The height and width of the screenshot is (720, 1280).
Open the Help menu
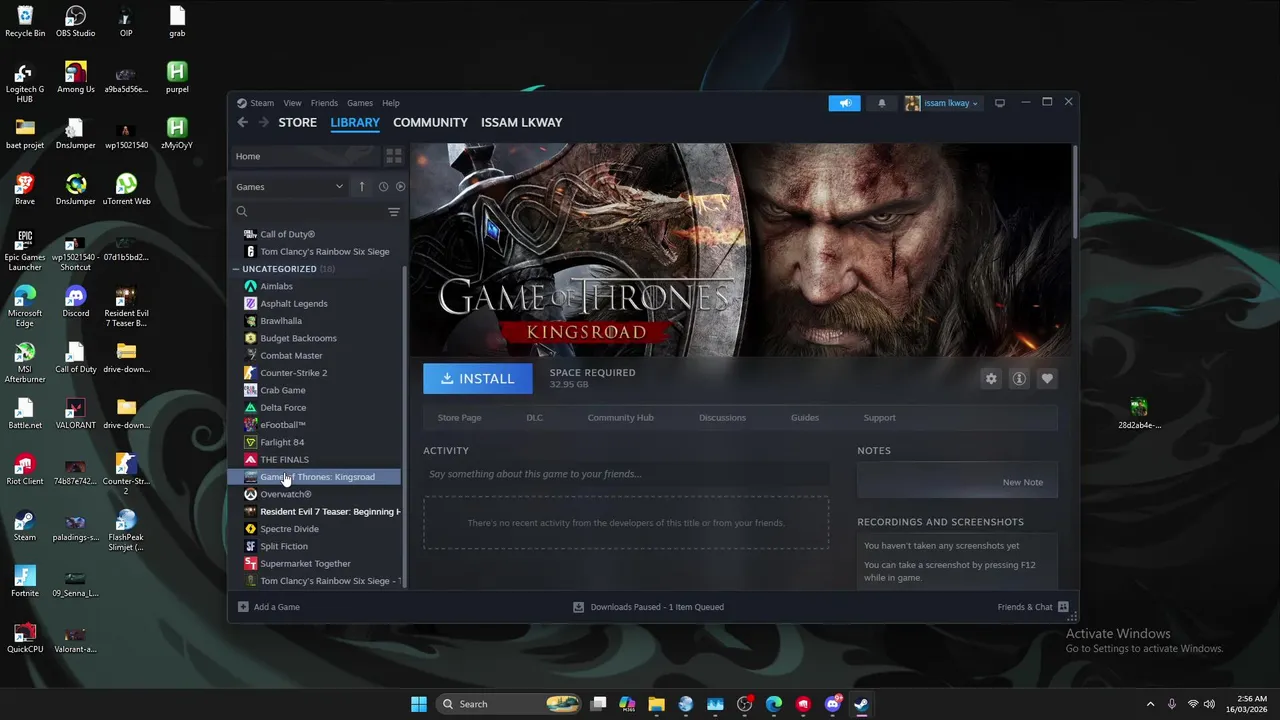[x=391, y=103]
